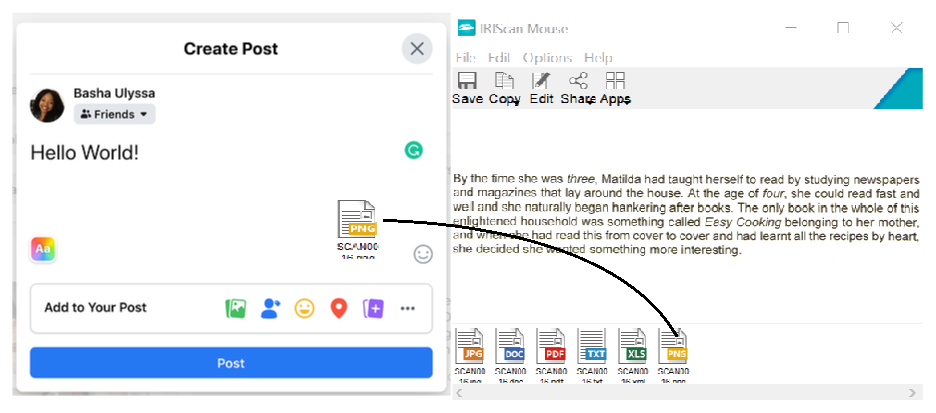Open the File menu
Viewport: 936px width, 413px height.
(466, 58)
